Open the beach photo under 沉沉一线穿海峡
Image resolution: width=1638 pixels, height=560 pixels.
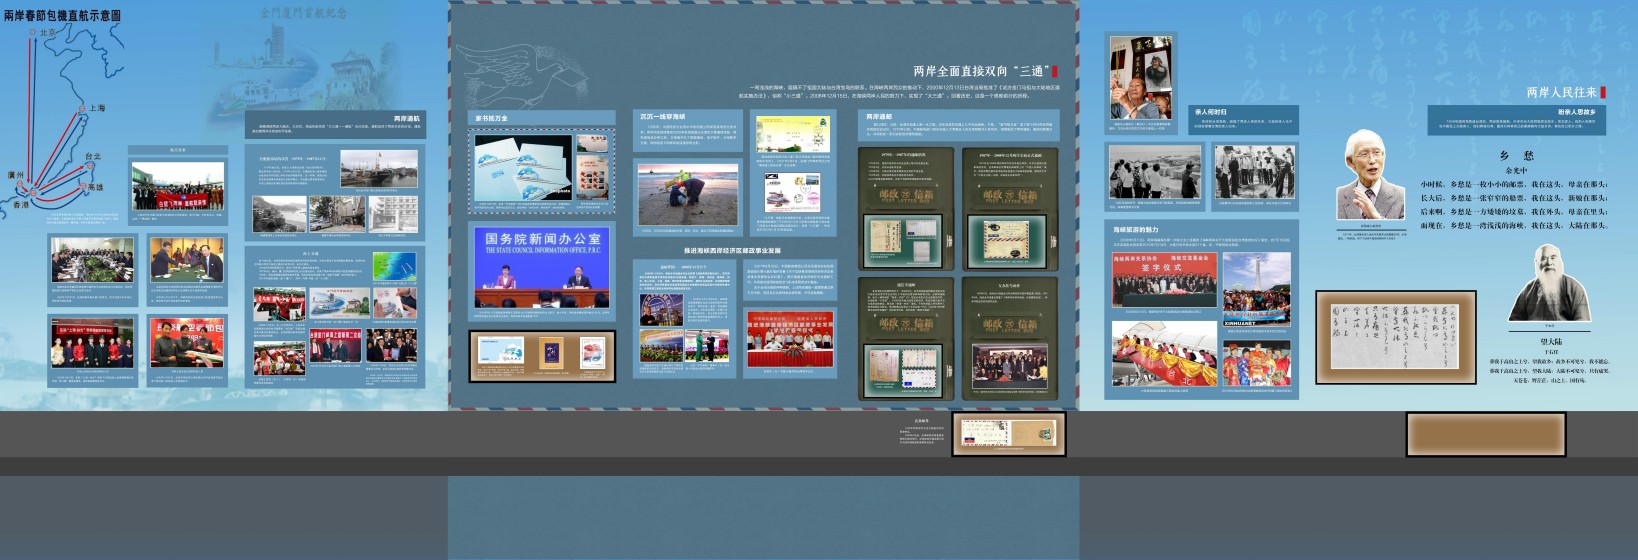(687, 193)
